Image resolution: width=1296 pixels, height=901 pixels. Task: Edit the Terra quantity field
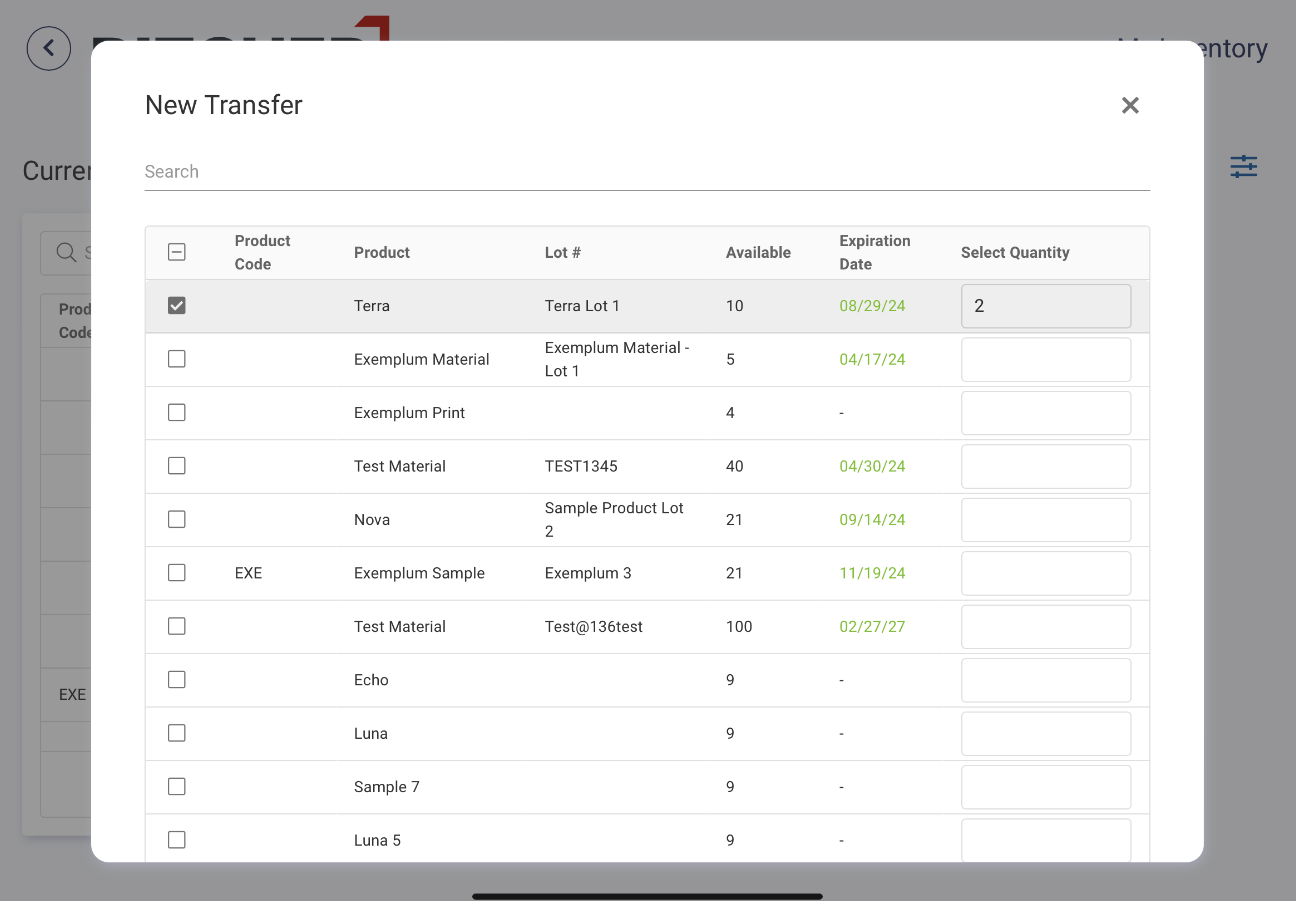coord(1045,306)
